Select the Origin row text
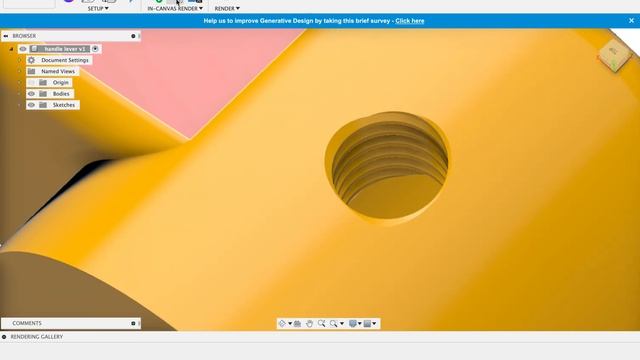640x360 pixels. click(x=60, y=82)
